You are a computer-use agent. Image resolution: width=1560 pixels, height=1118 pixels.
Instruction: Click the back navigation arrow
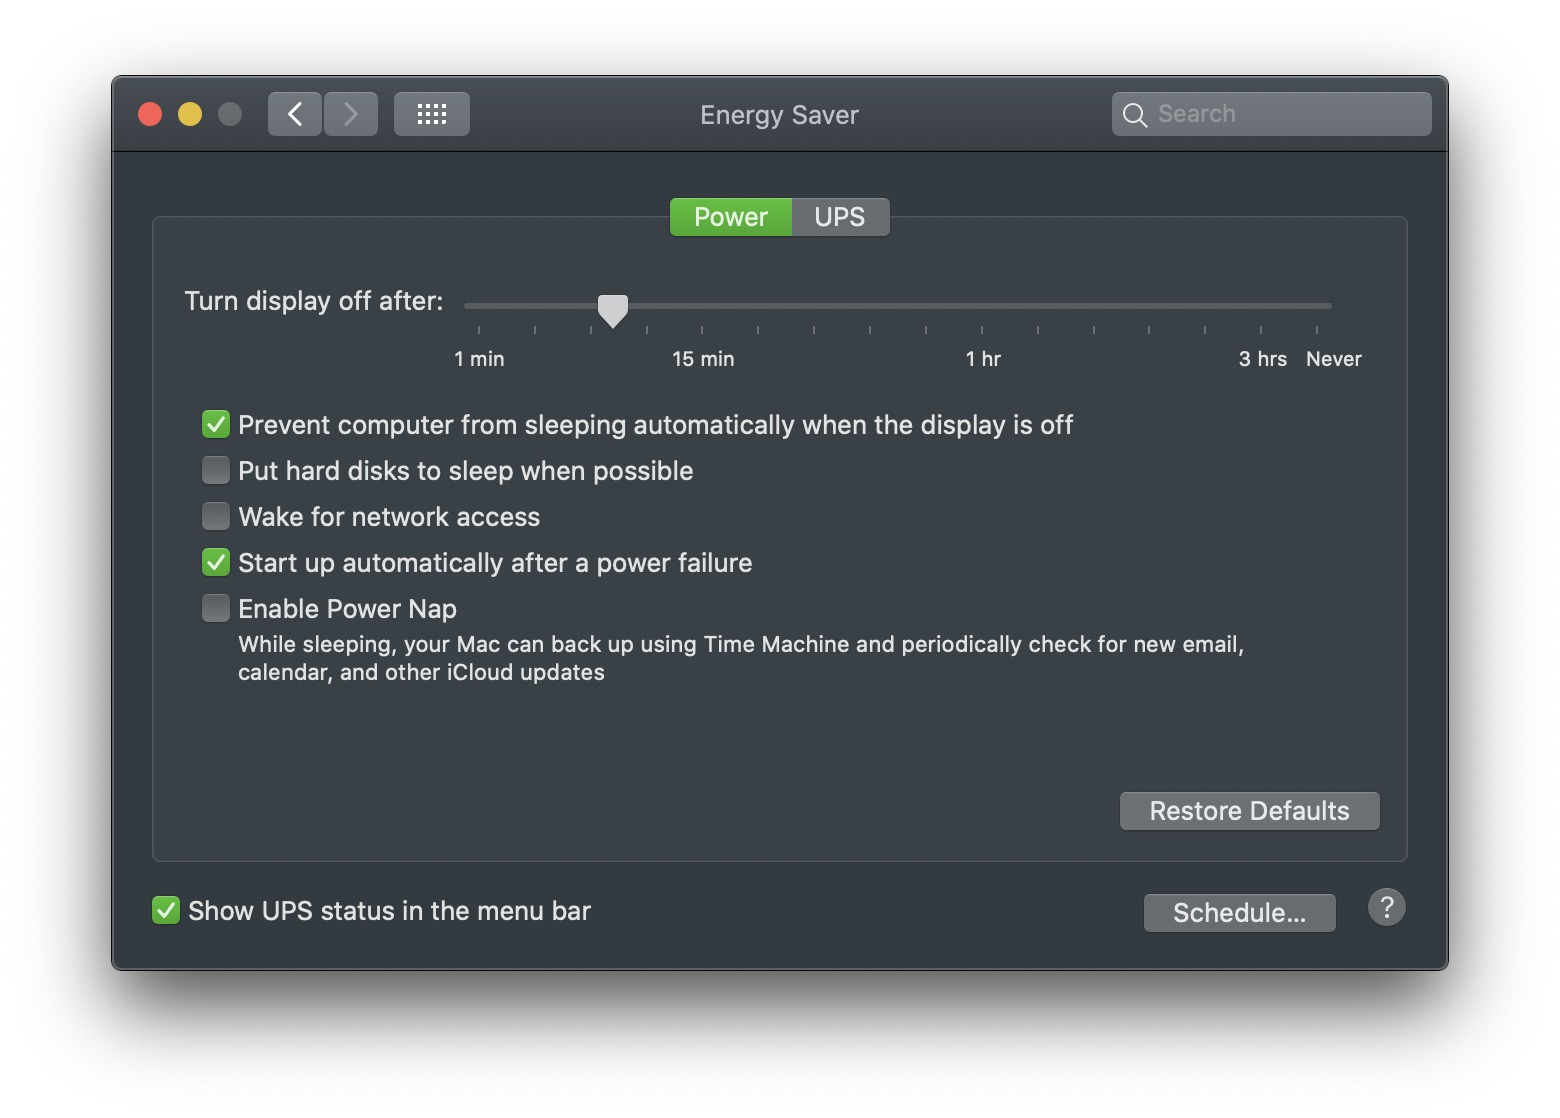click(x=295, y=114)
